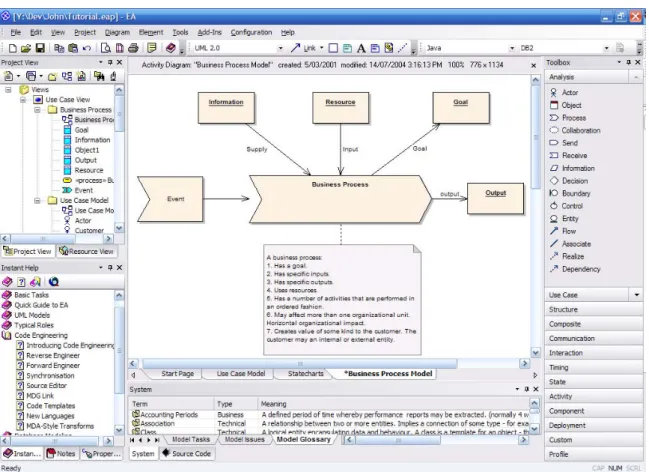Select Goal element in project tree
Viewport: 649px width, 472px height.
pyautogui.click(x=82, y=130)
